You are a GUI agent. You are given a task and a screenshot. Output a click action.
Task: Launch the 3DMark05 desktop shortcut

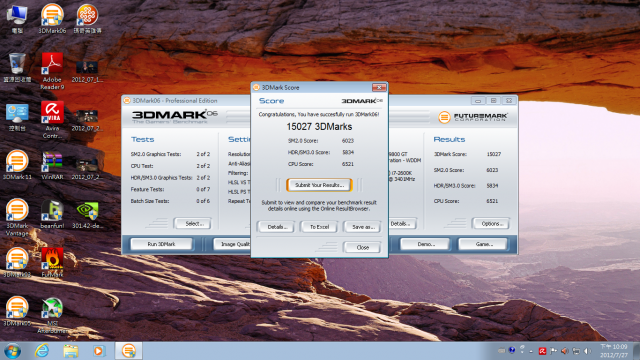coord(17,311)
